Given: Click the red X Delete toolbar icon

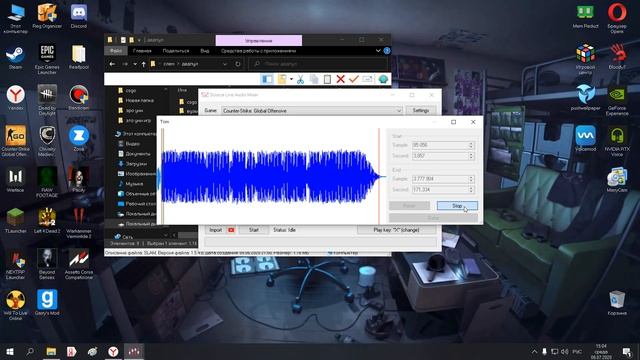Looking at the screenshot, I should pos(340,79).
